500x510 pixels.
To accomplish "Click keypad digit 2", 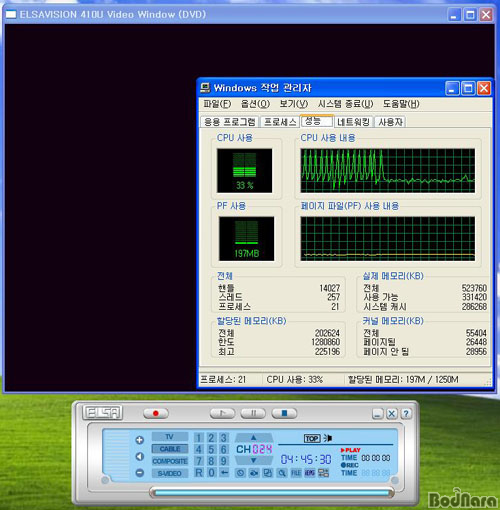I will coord(211,438).
